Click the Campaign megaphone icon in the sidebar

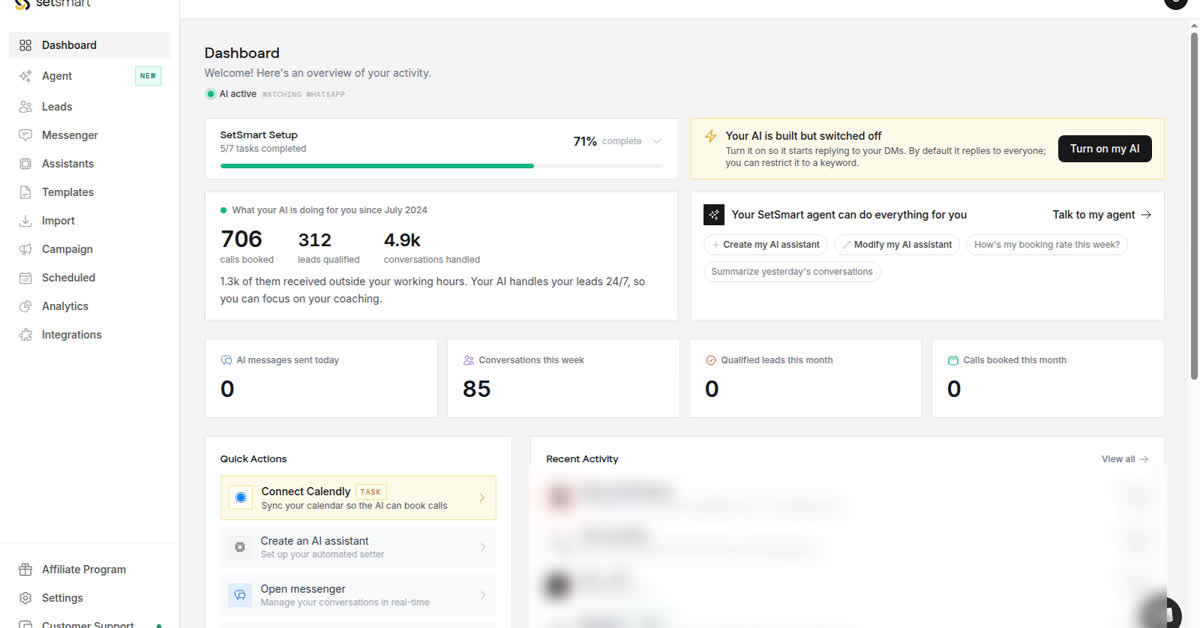point(25,249)
